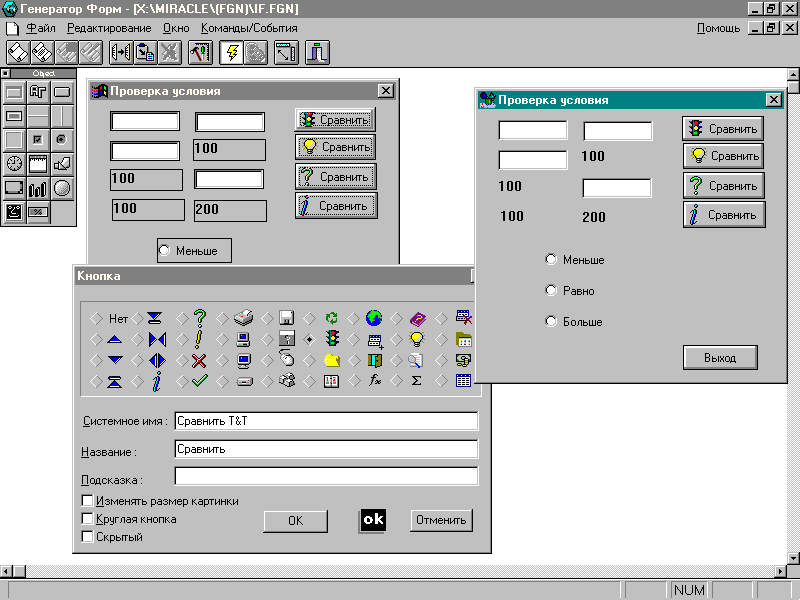
Task: Click the 'Выход' button
Action: point(719,358)
